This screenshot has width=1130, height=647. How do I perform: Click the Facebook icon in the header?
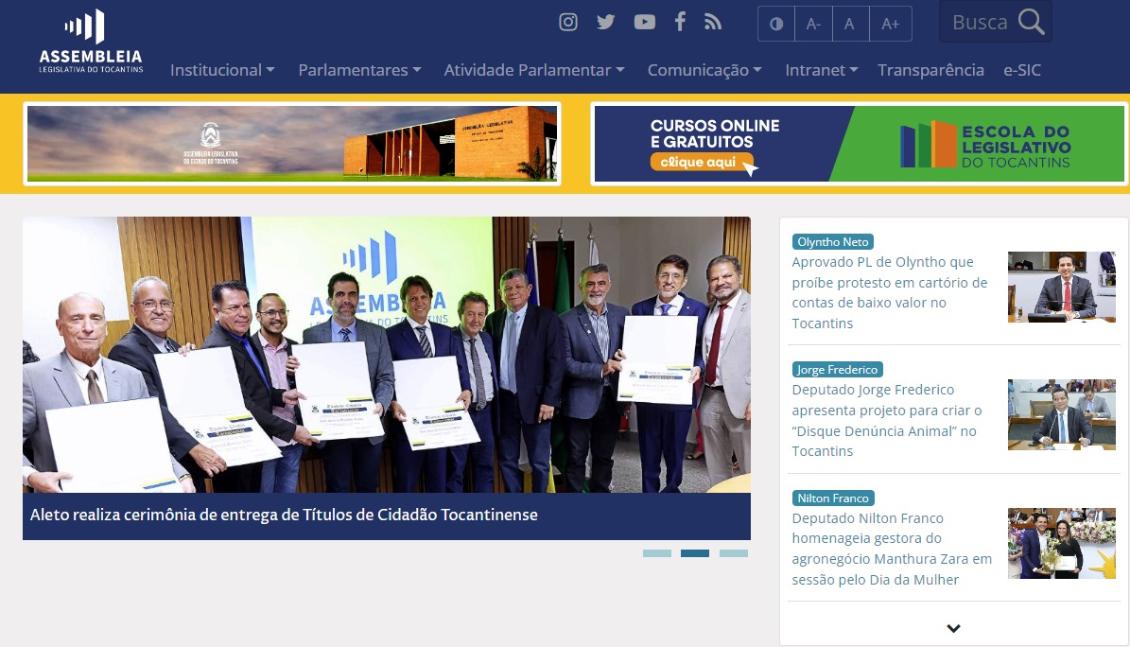[x=680, y=21]
